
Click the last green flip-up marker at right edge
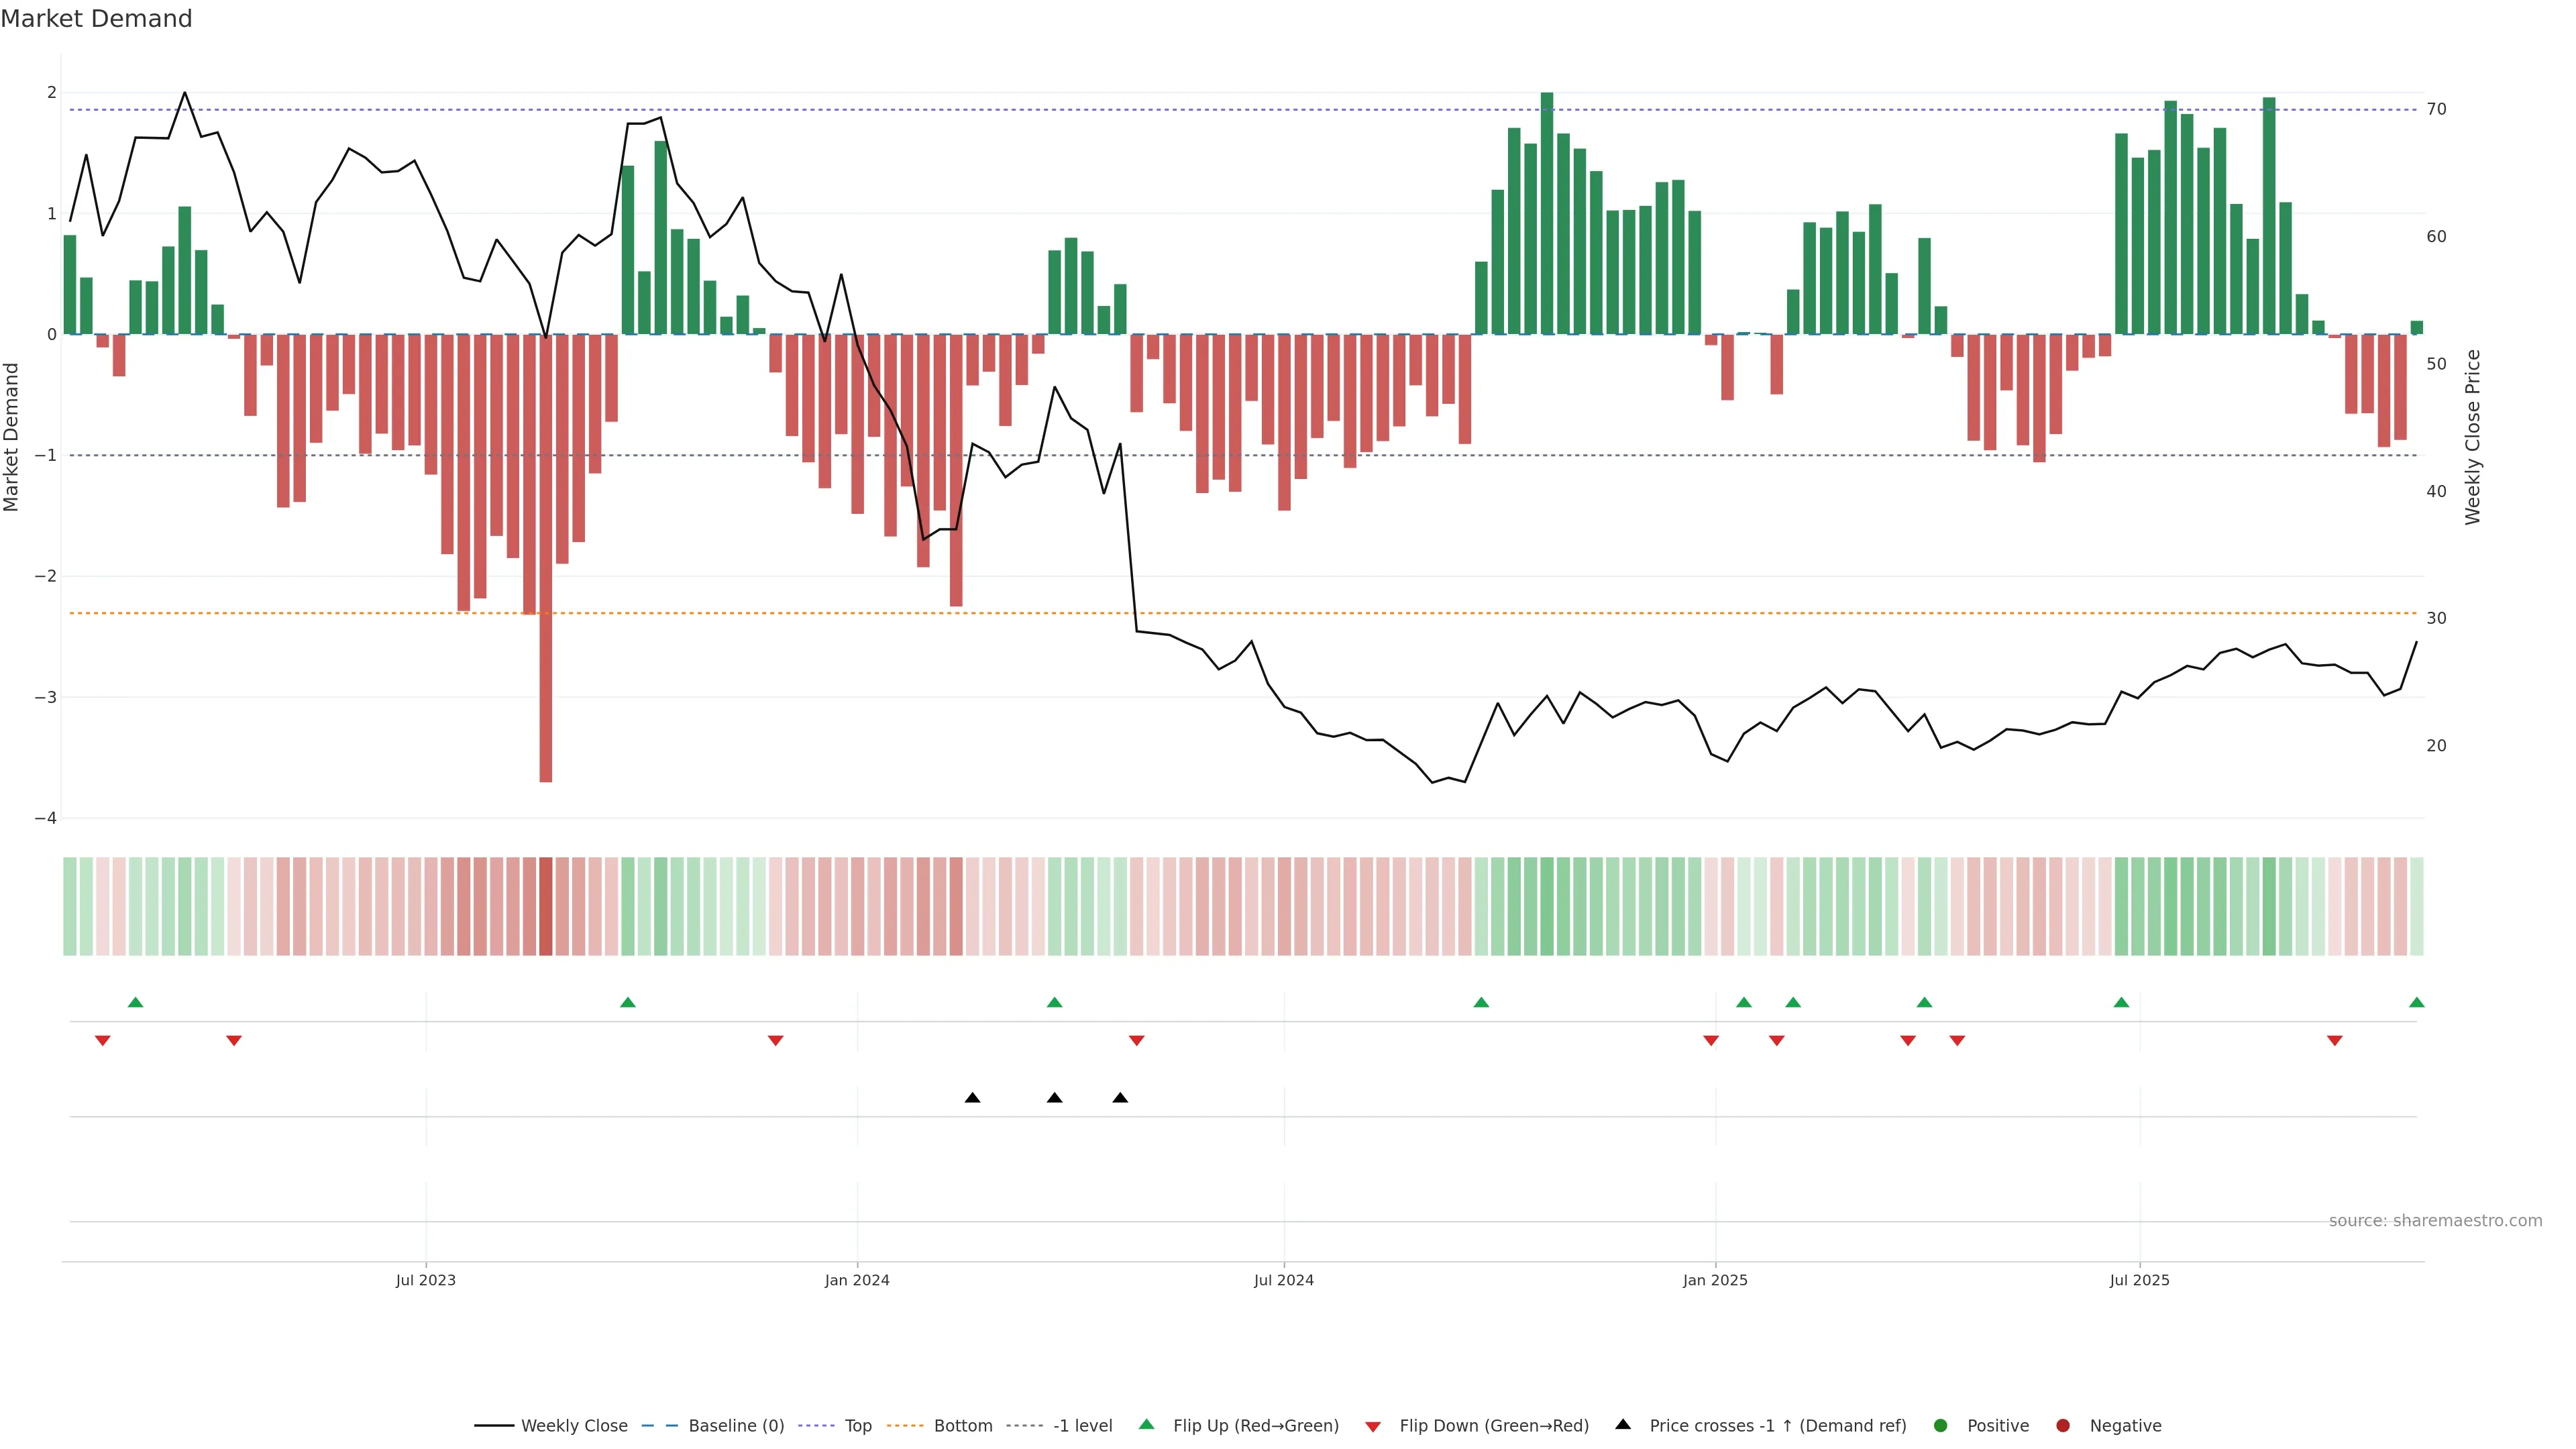pos(2416,1002)
